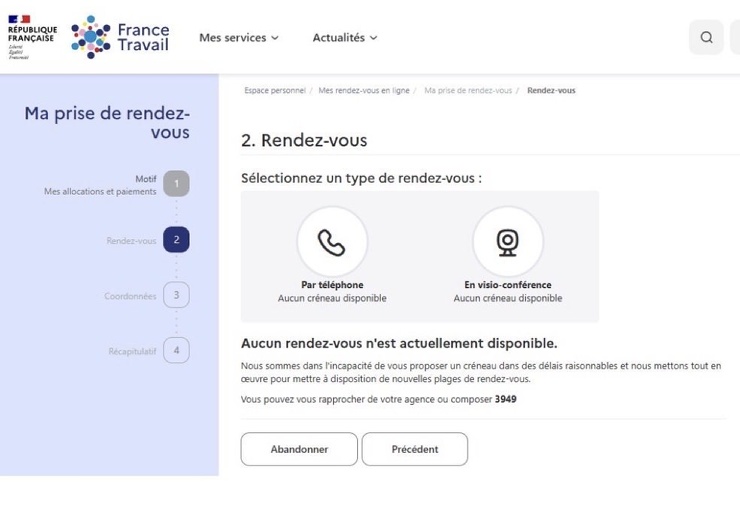Image resolution: width=740 pixels, height=506 pixels.
Task: Expand the Mes services menu
Action: (238, 38)
